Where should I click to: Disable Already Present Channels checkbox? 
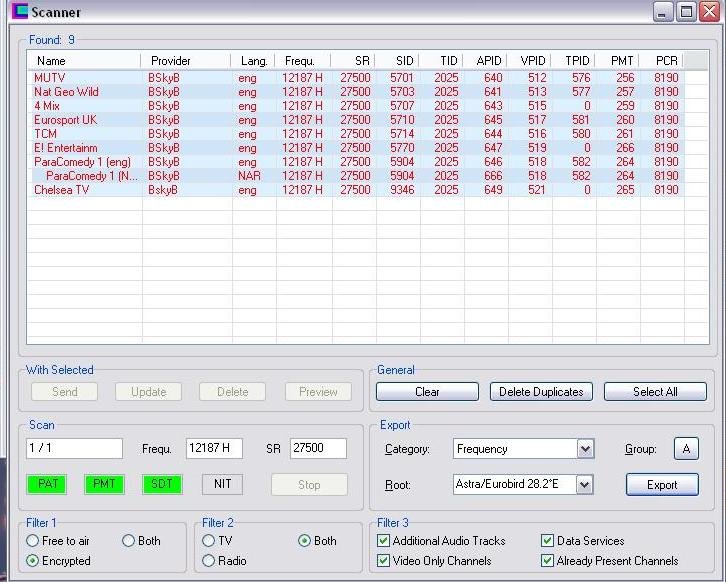pos(547,561)
